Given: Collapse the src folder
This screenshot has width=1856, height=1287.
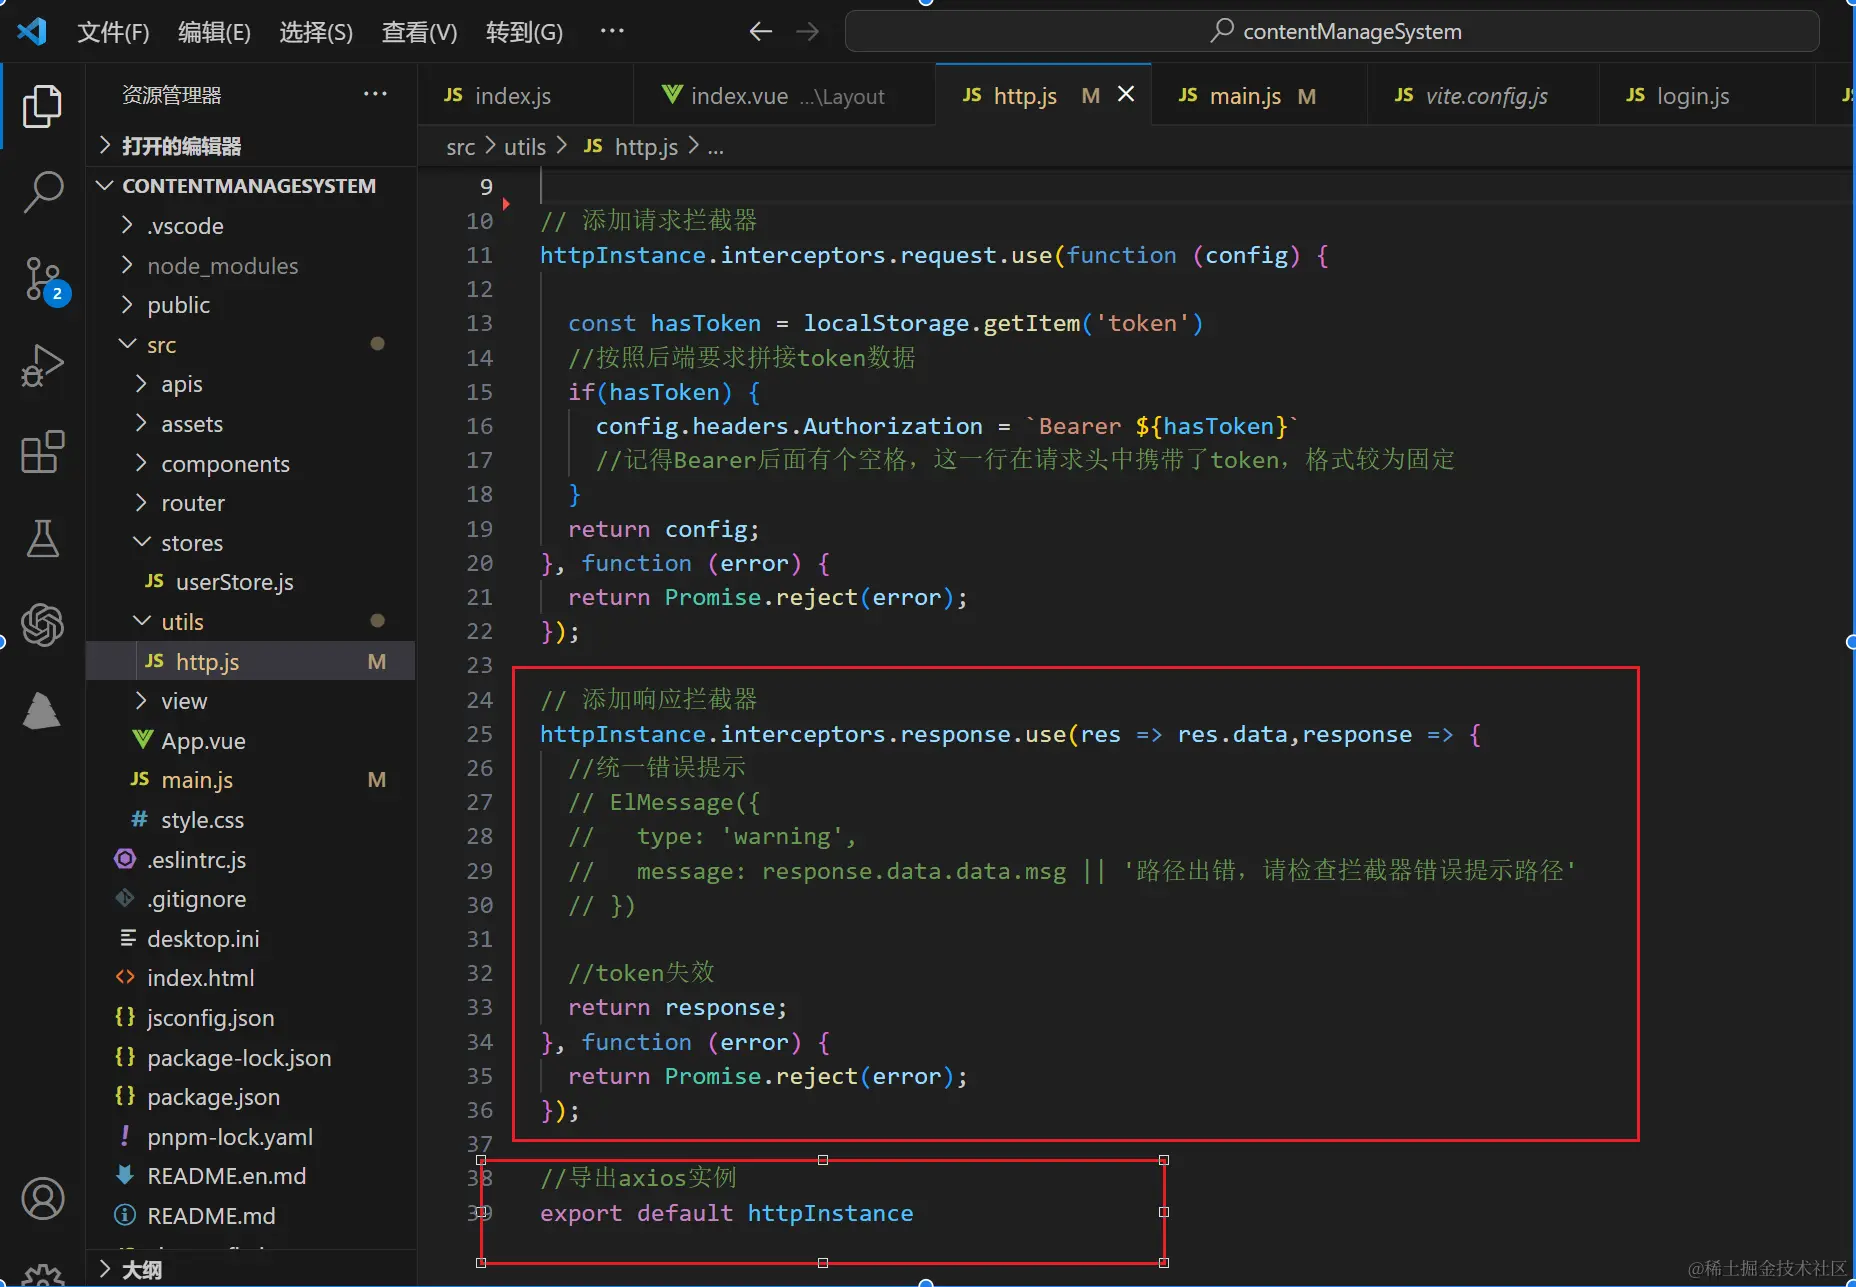Looking at the screenshot, I should [250, 345].
